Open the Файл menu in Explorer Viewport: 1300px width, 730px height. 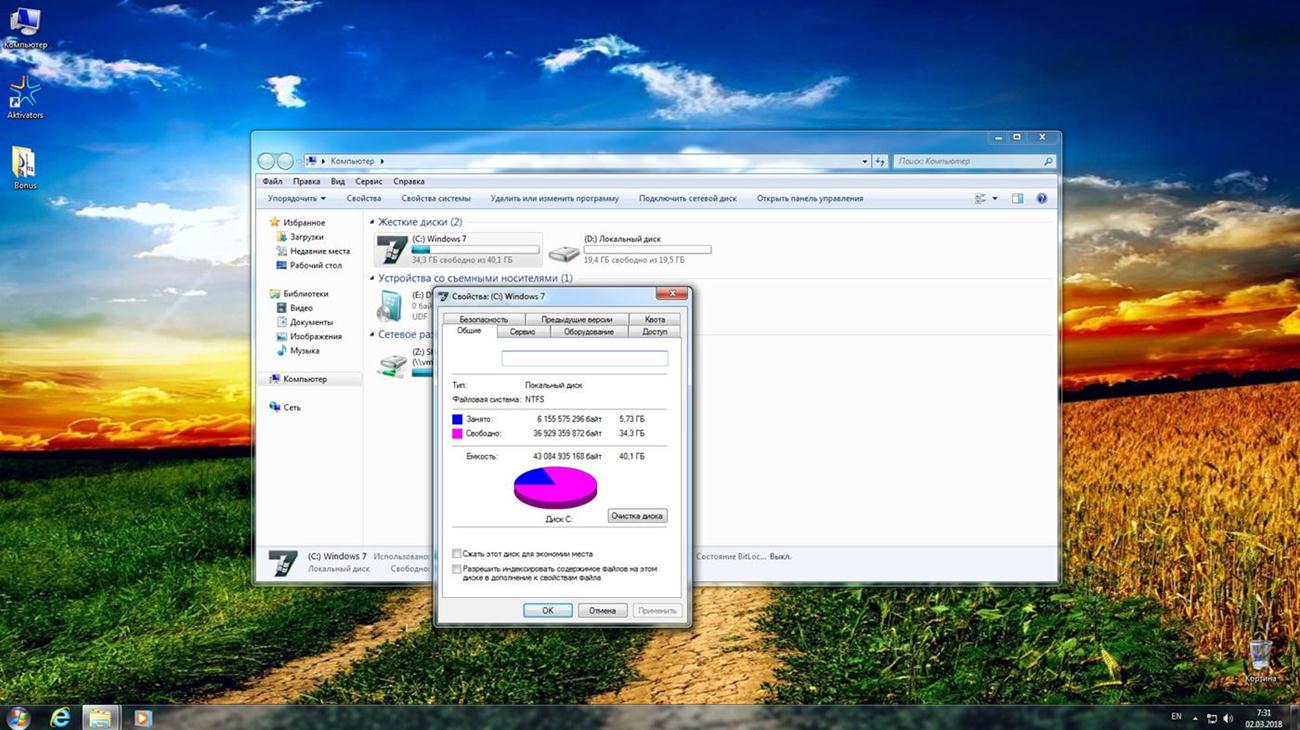coord(272,182)
